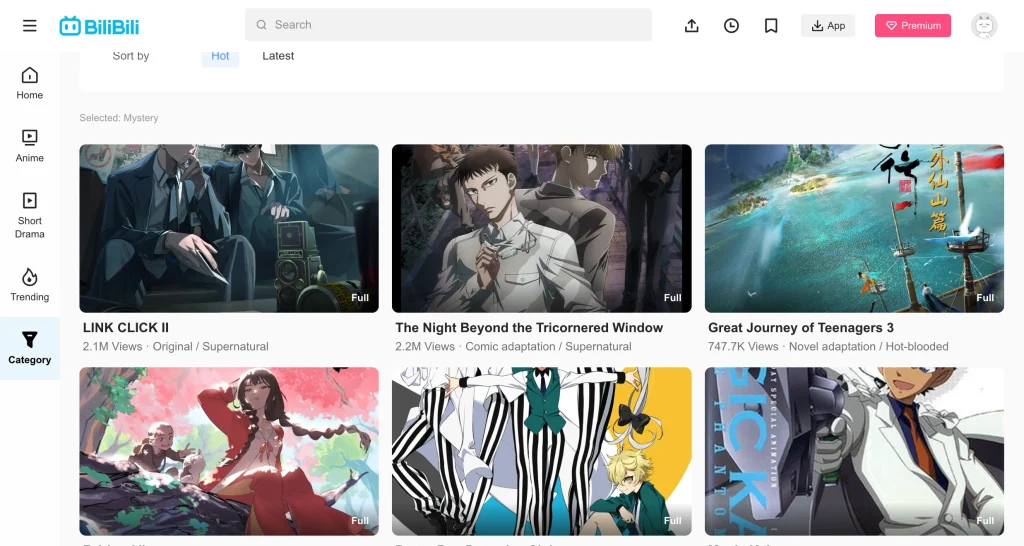Click the search magnifier icon

(261, 25)
